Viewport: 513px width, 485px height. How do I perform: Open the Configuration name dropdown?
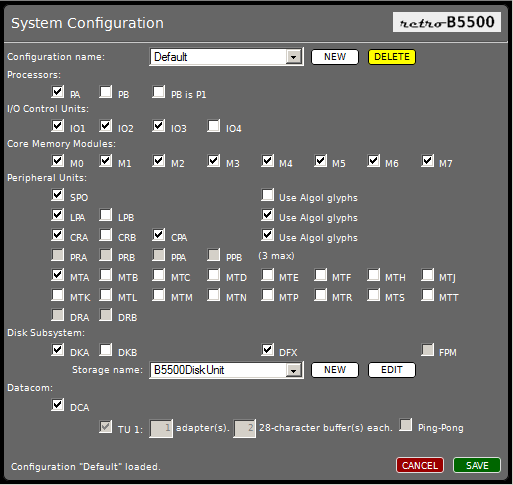coord(226,57)
